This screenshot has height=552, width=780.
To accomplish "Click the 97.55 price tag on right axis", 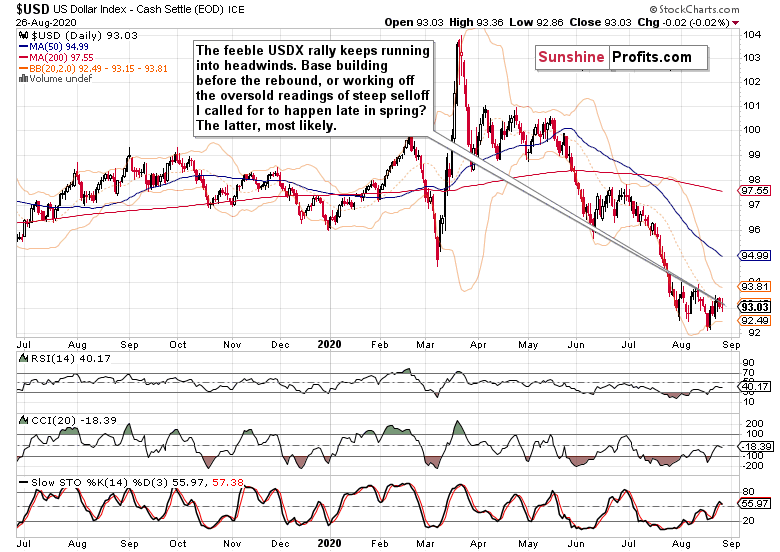I will point(755,189).
